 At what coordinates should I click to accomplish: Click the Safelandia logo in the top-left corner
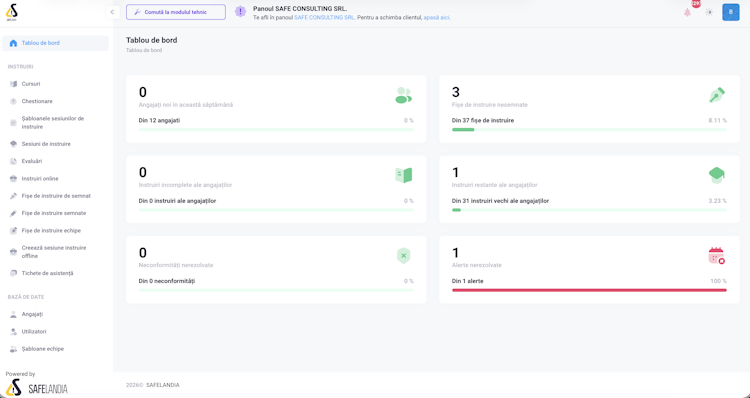click(x=12, y=12)
